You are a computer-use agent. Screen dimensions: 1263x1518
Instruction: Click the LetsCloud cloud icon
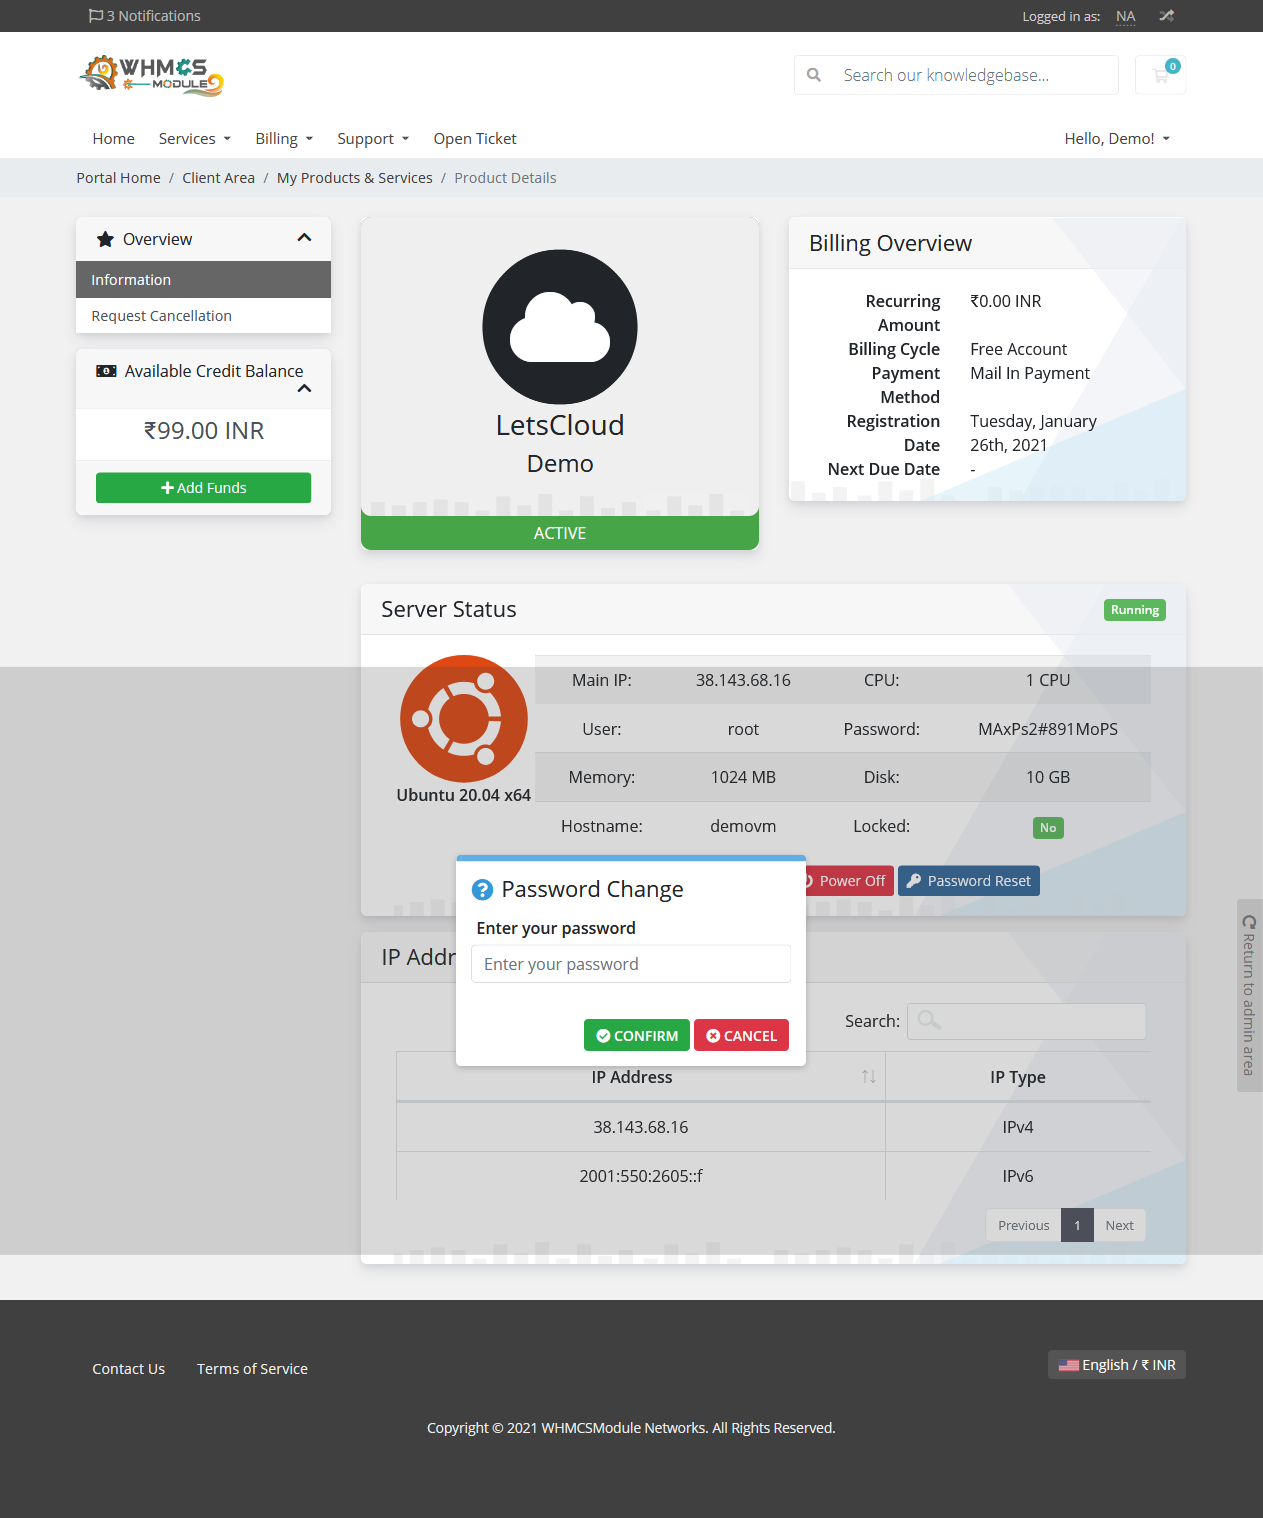pos(560,327)
